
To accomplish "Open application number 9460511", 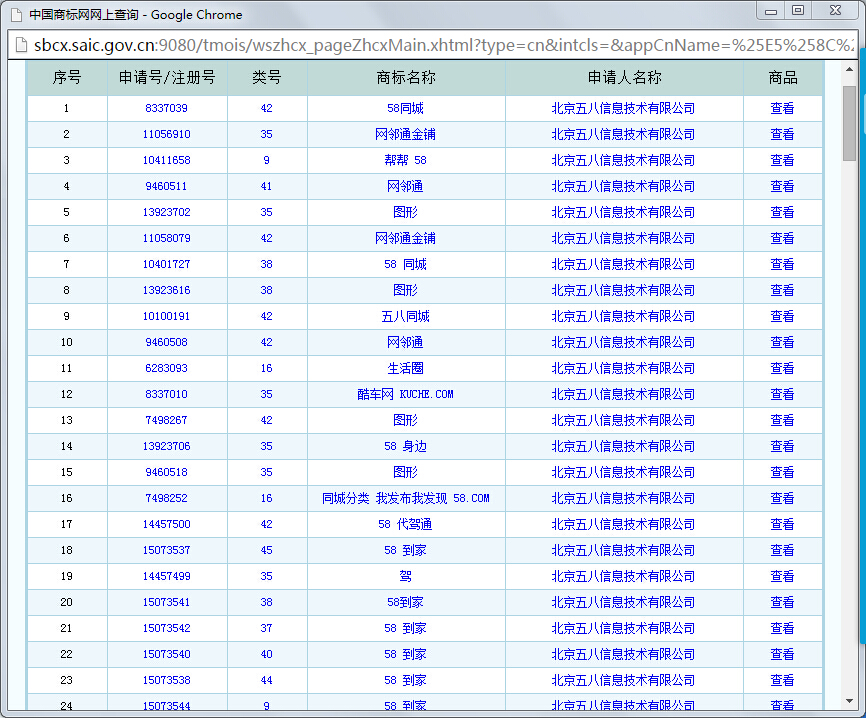I will pyautogui.click(x=166, y=186).
